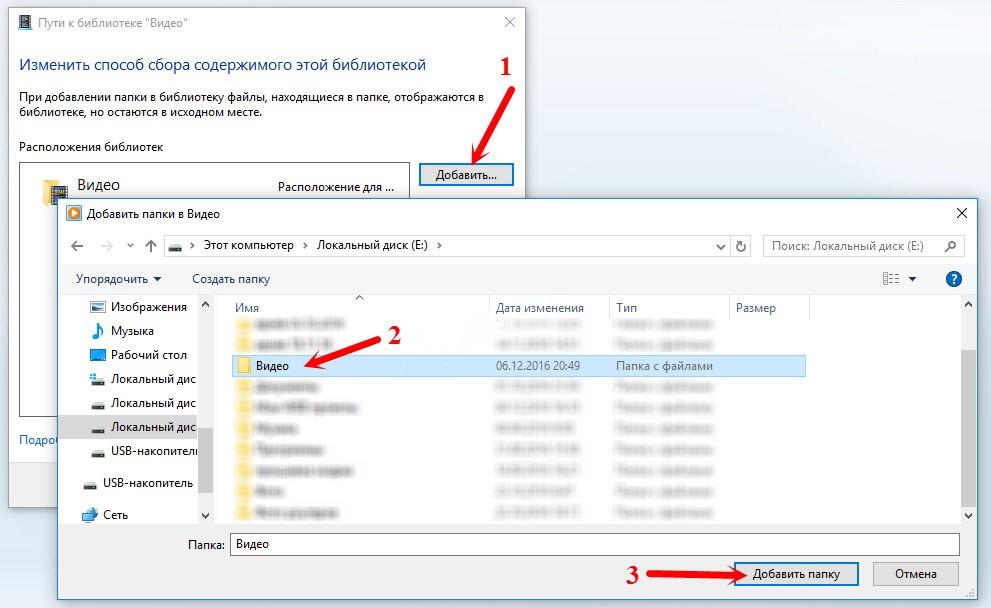Viewport: 991px width, 608px height.
Task: Click the Рабочий стол icon in sidebar
Action: point(97,355)
